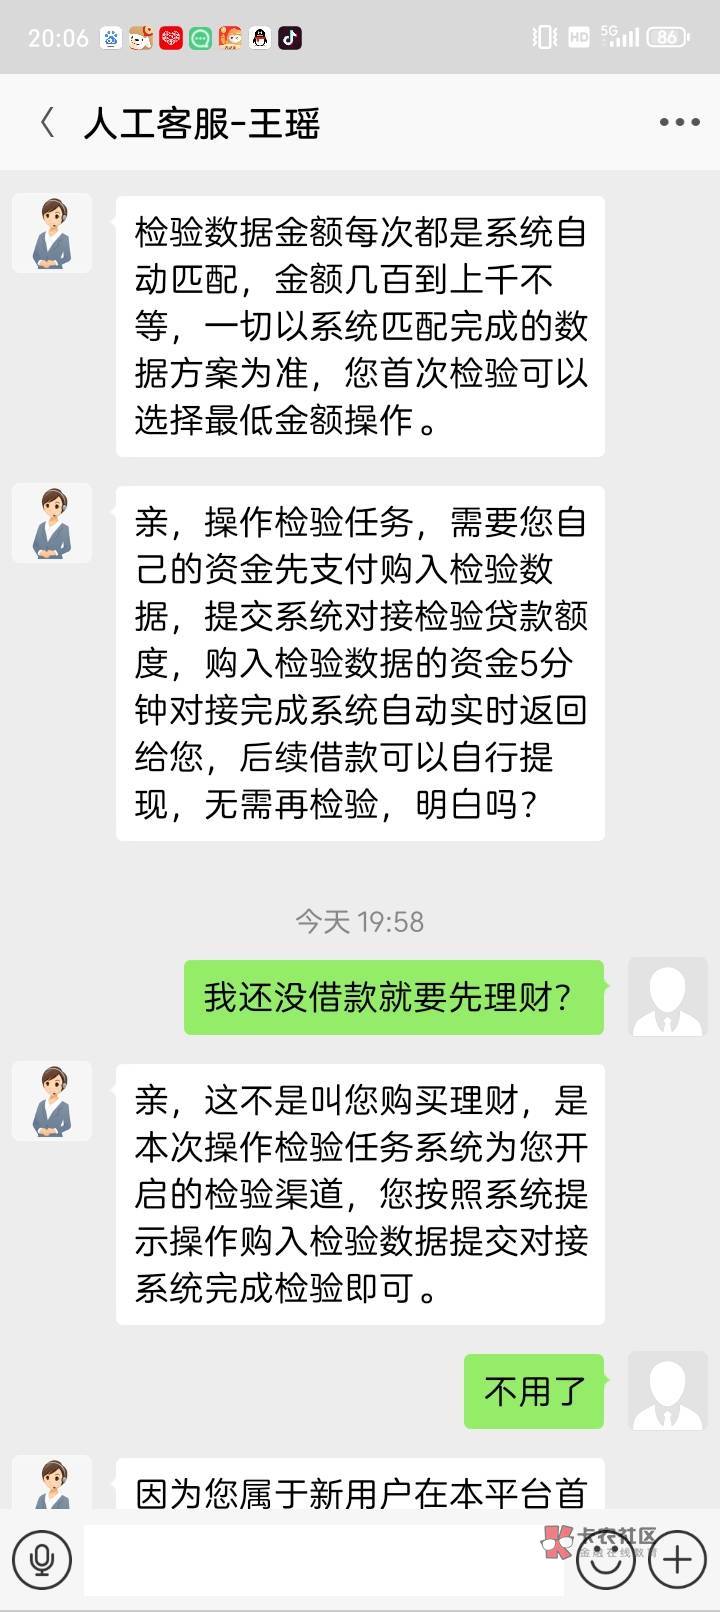Tap the green chat bubble notification icon
Screen dimensions: 720x1612
200,38
